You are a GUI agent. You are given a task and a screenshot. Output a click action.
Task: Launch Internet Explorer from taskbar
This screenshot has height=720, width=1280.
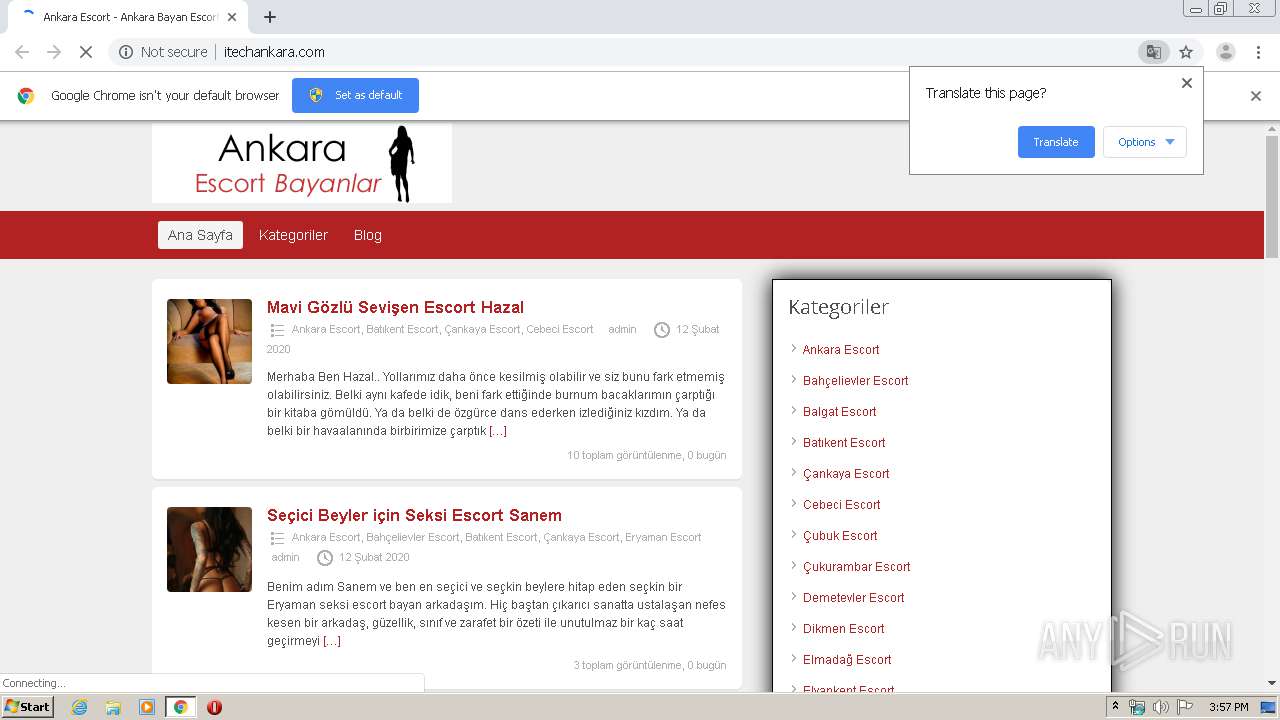tap(79, 707)
